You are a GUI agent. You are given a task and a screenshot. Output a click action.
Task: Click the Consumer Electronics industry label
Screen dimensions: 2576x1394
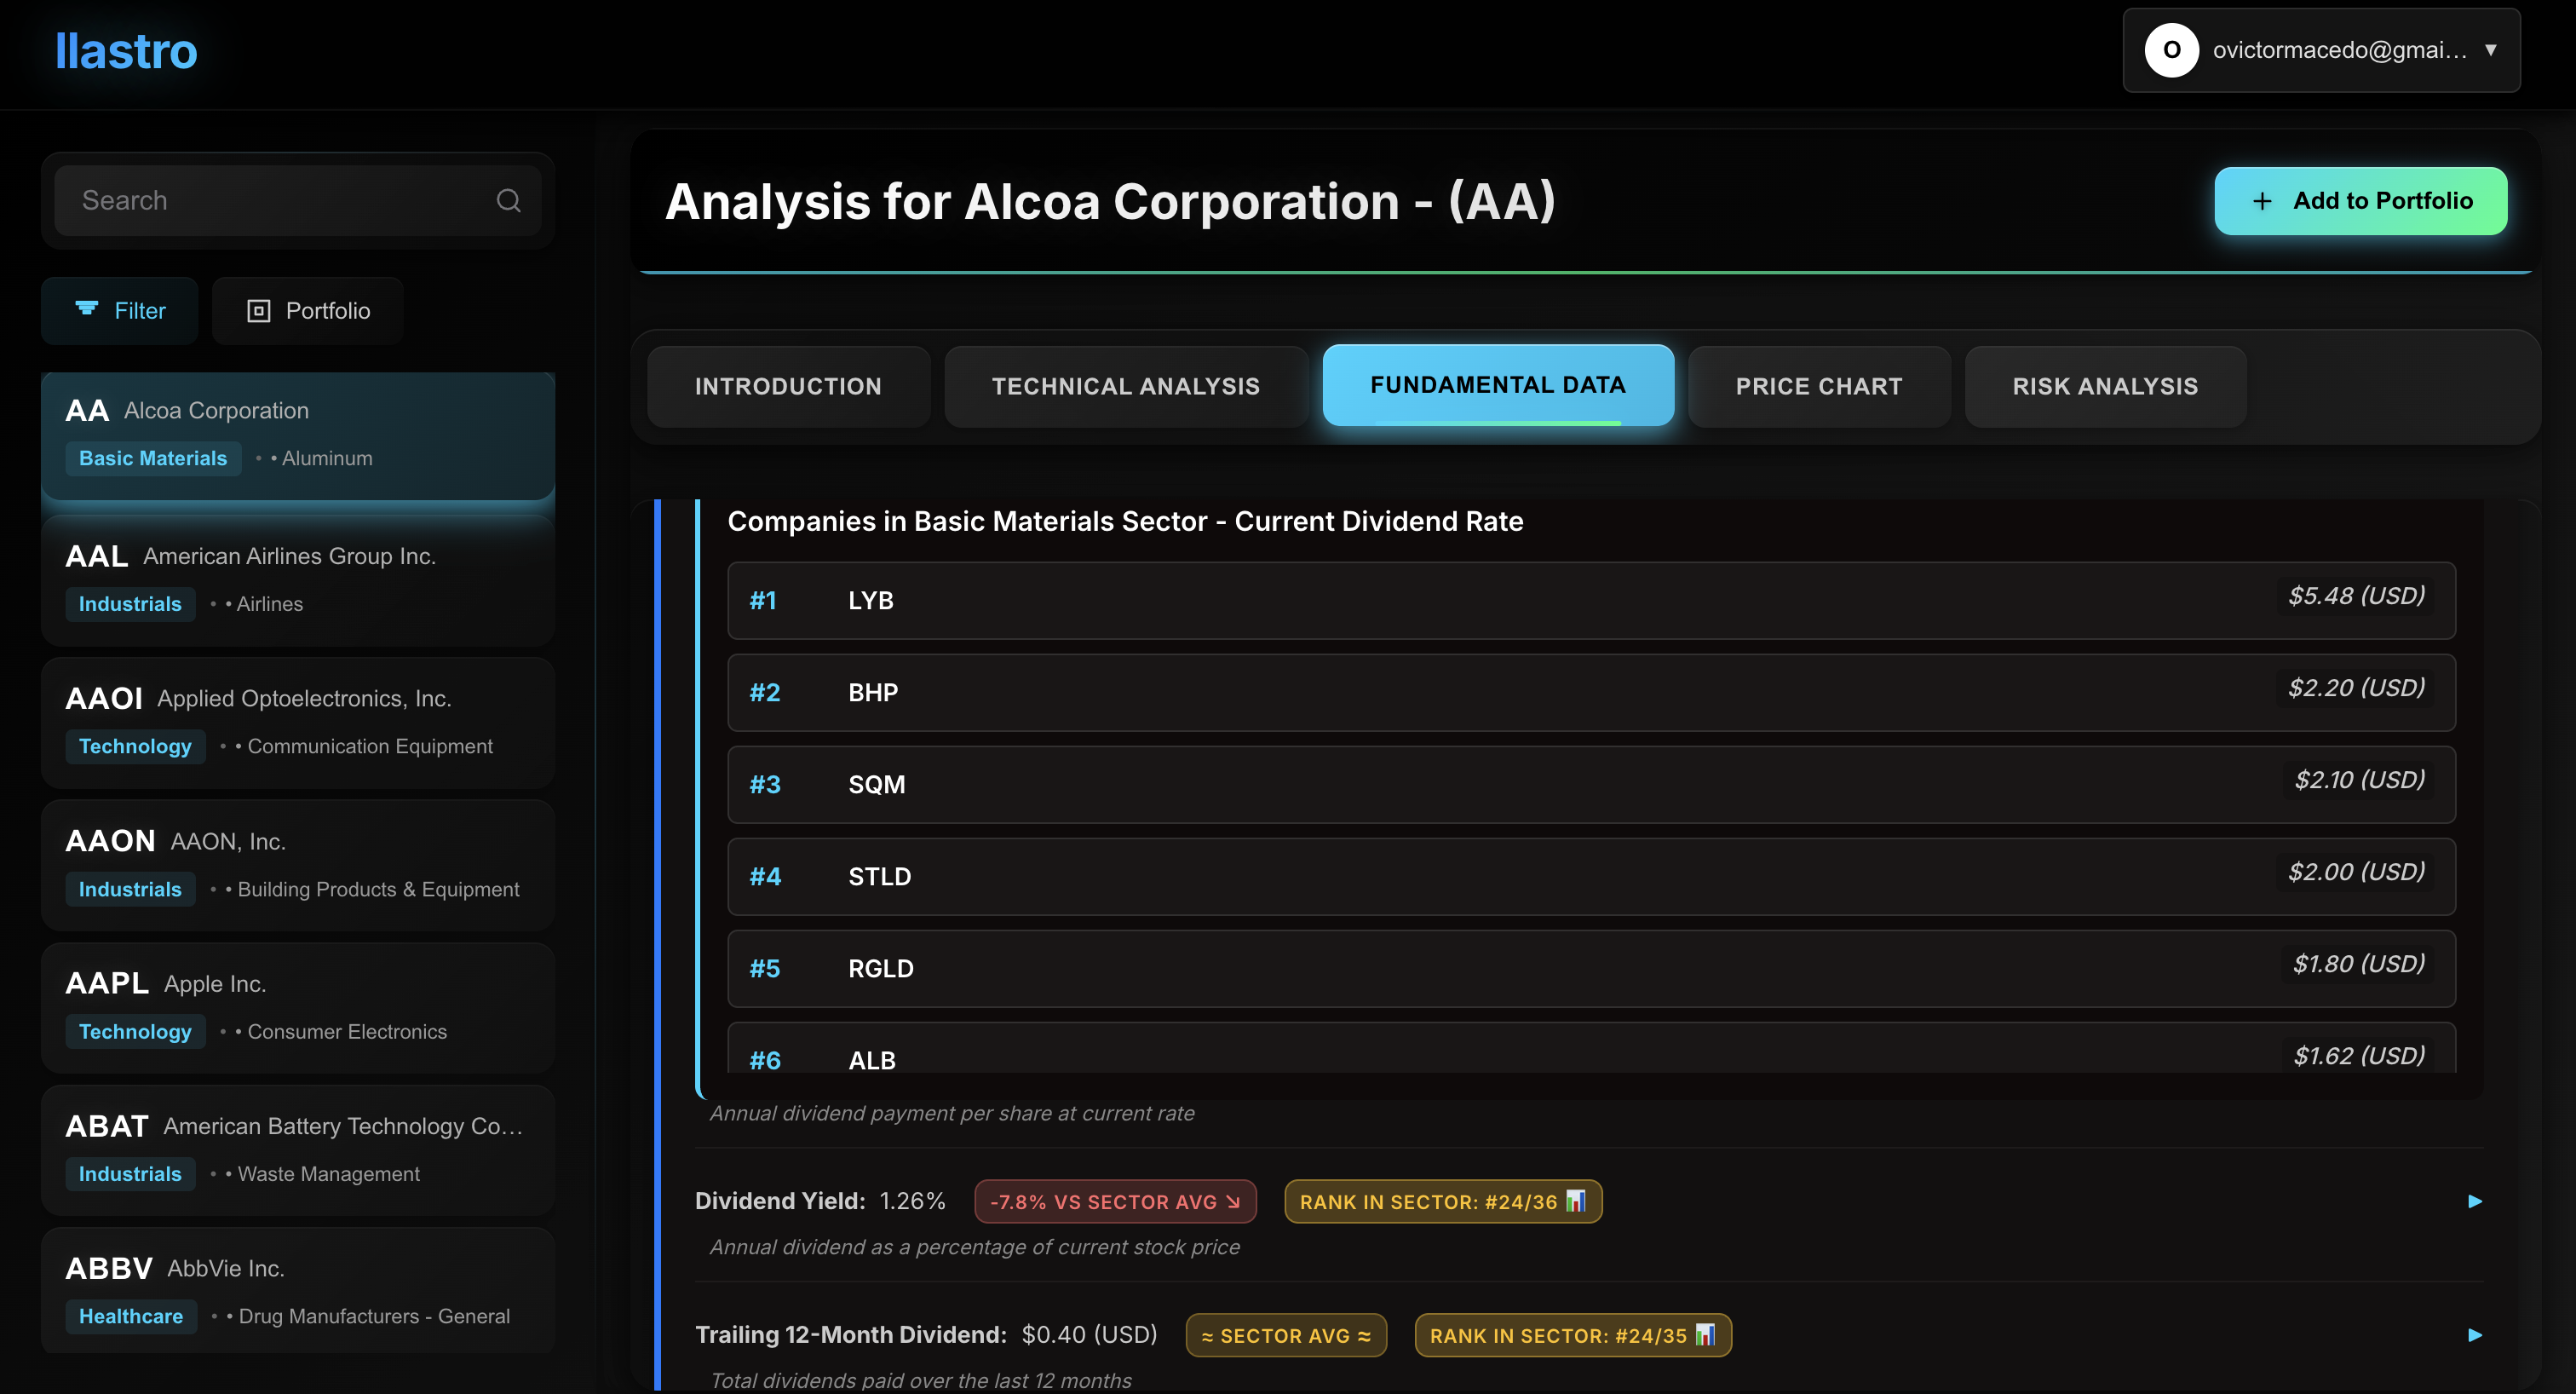[347, 1031]
